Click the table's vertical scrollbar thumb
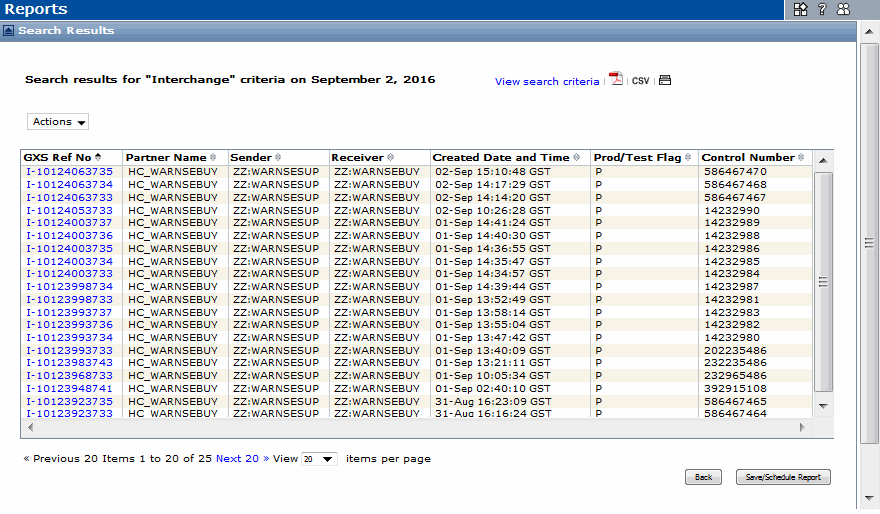880x514 pixels. pos(824,280)
